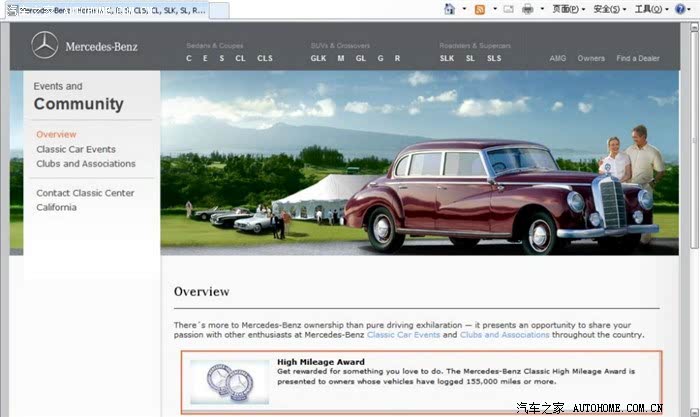Click the Community sidebar title
Image resolution: width=700 pixels, height=417 pixels.
79,104
